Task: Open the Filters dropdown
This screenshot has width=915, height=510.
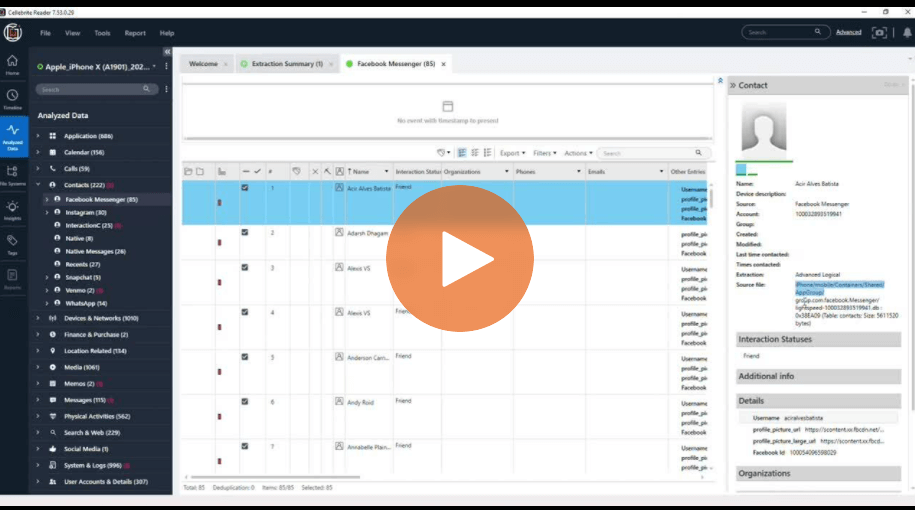Action: (x=544, y=153)
